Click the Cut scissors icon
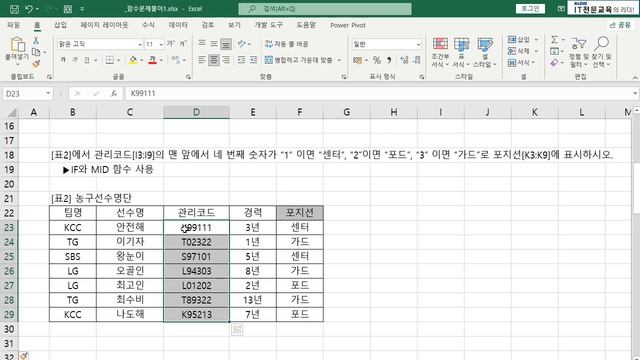640x360 pixels. [36, 40]
